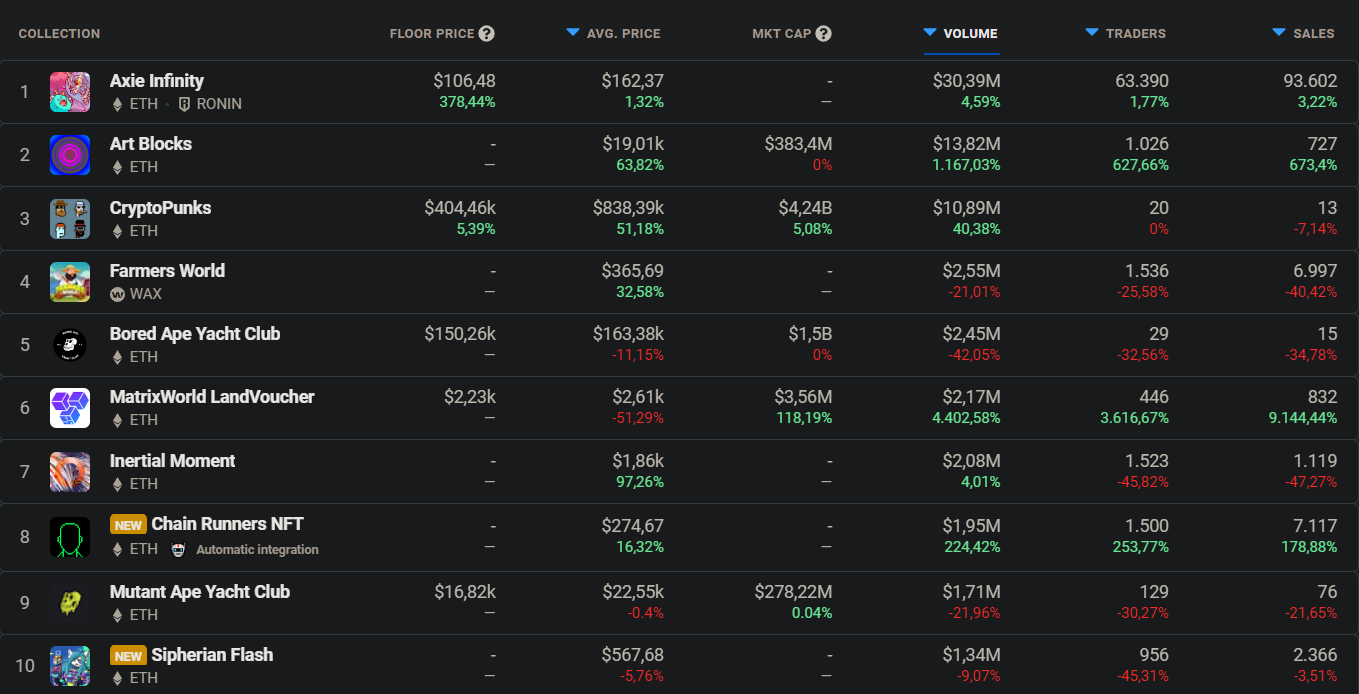
Task: Click Art Blocks volume change 1.167,03%
Action: tap(967, 165)
